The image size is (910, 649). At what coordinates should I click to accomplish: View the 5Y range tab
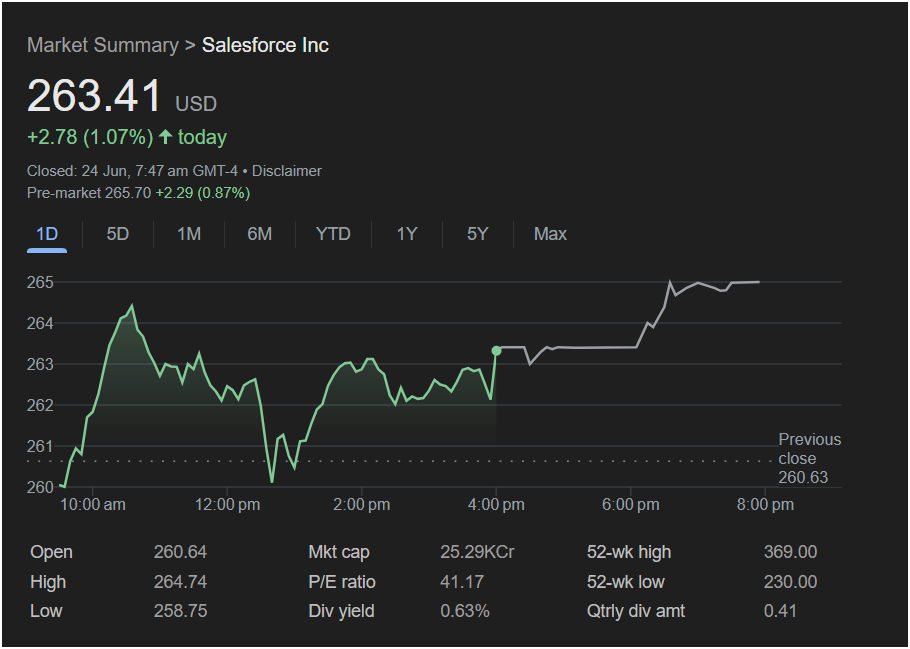478,234
